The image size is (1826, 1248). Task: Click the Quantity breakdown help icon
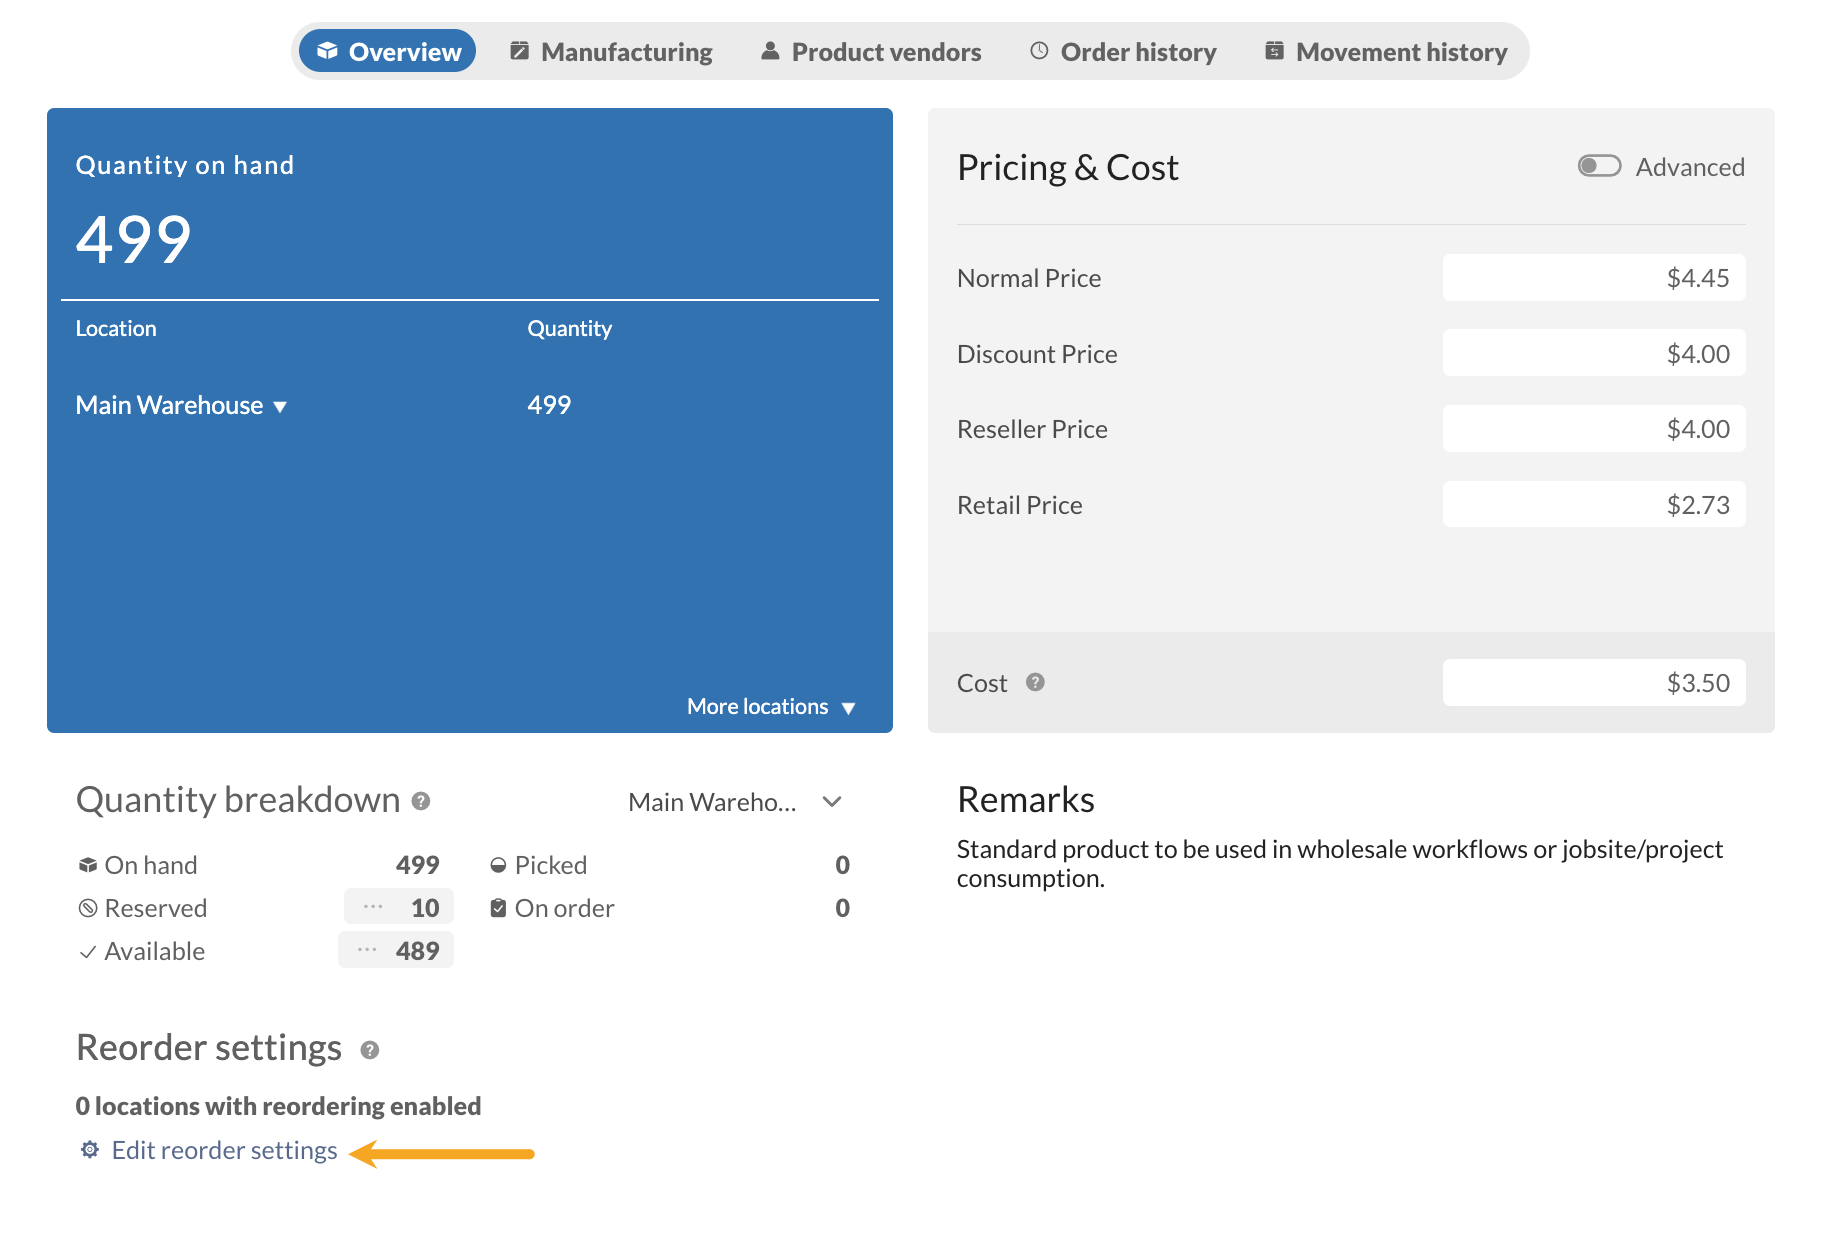pyautogui.click(x=421, y=801)
